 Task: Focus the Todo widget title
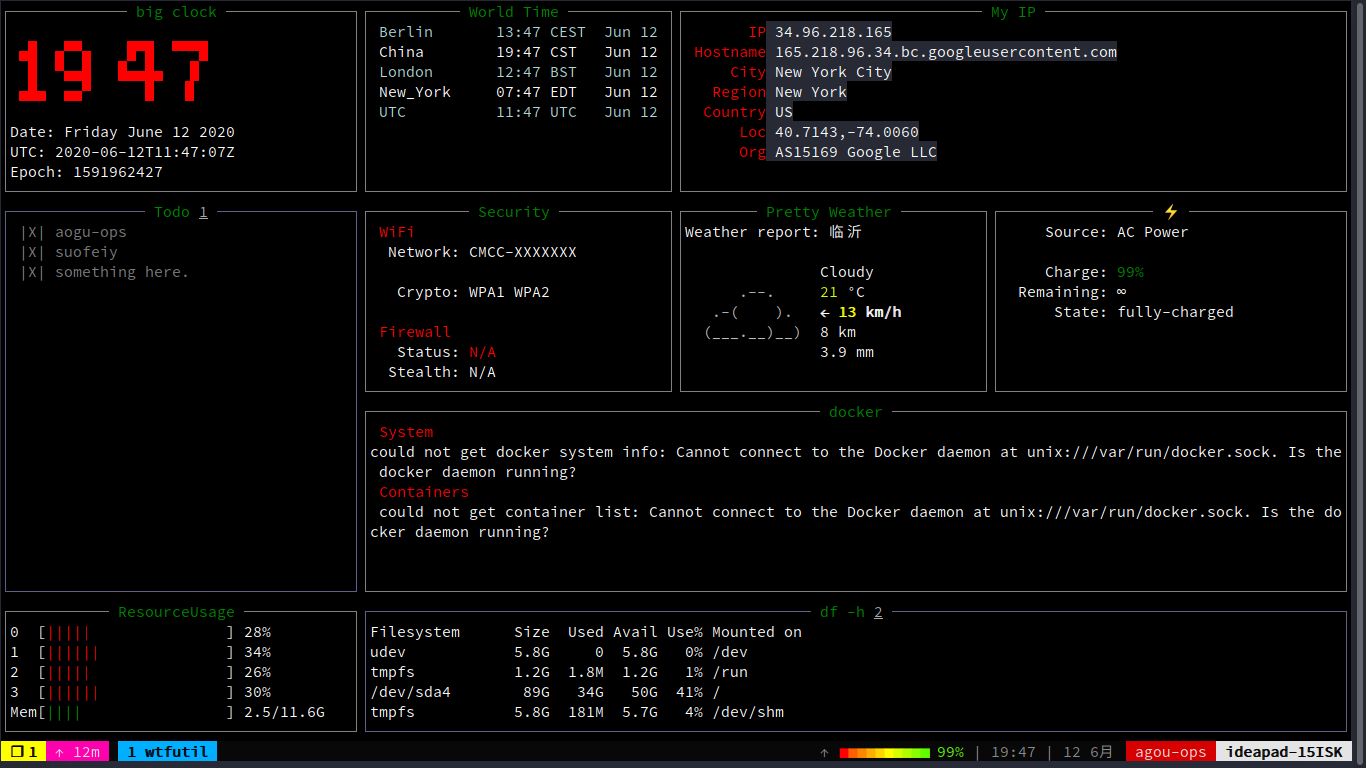pos(181,212)
